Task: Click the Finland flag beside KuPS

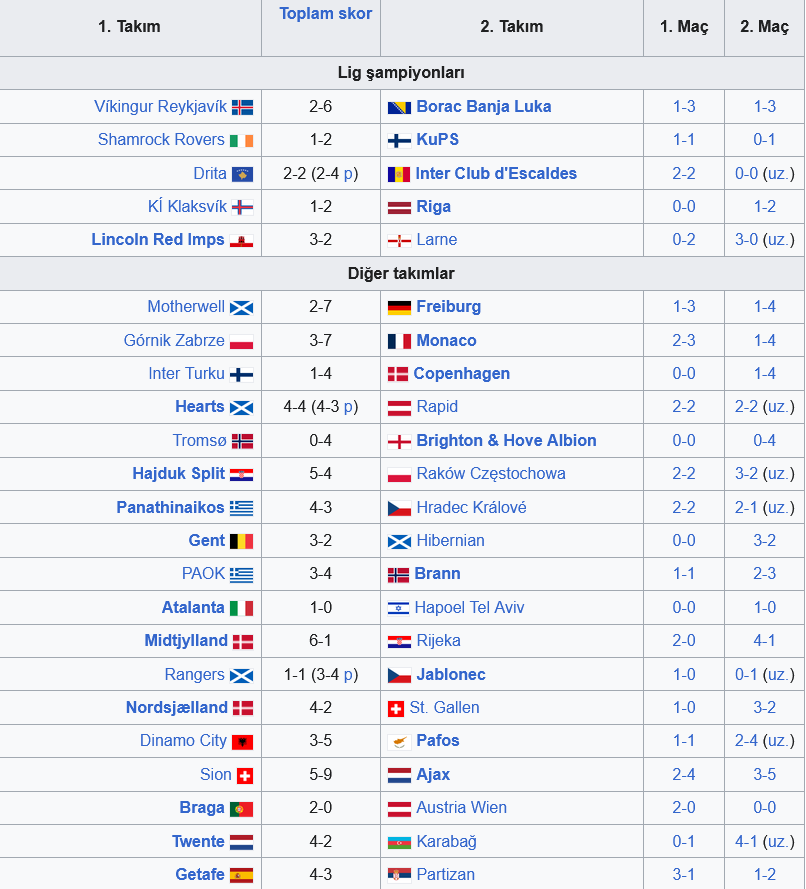Action: 399,140
